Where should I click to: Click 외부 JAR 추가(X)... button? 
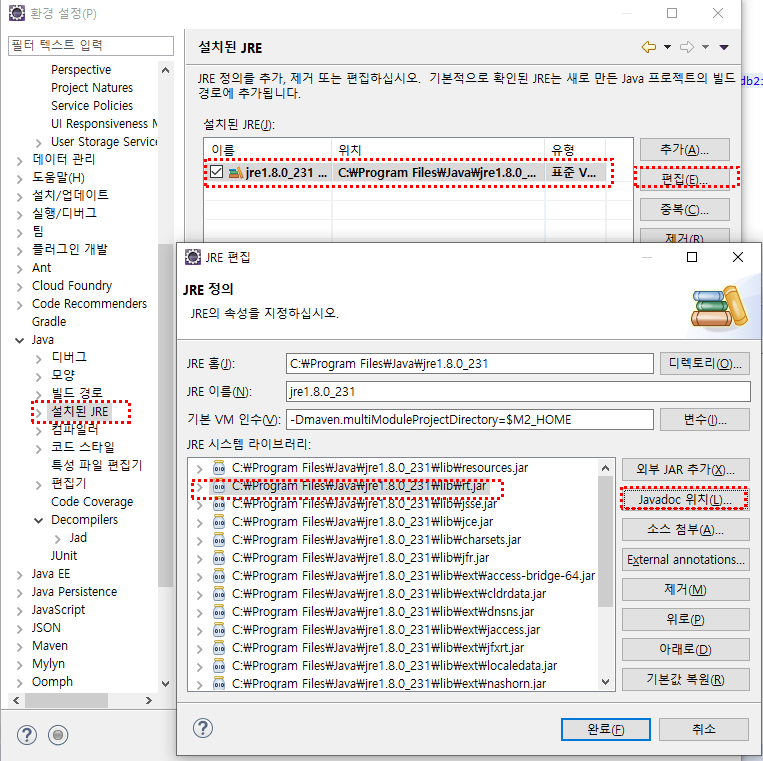tap(686, 470)
